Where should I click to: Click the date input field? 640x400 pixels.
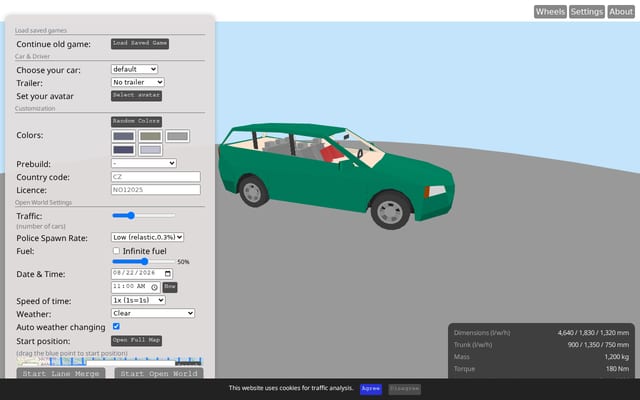[142, 273]
